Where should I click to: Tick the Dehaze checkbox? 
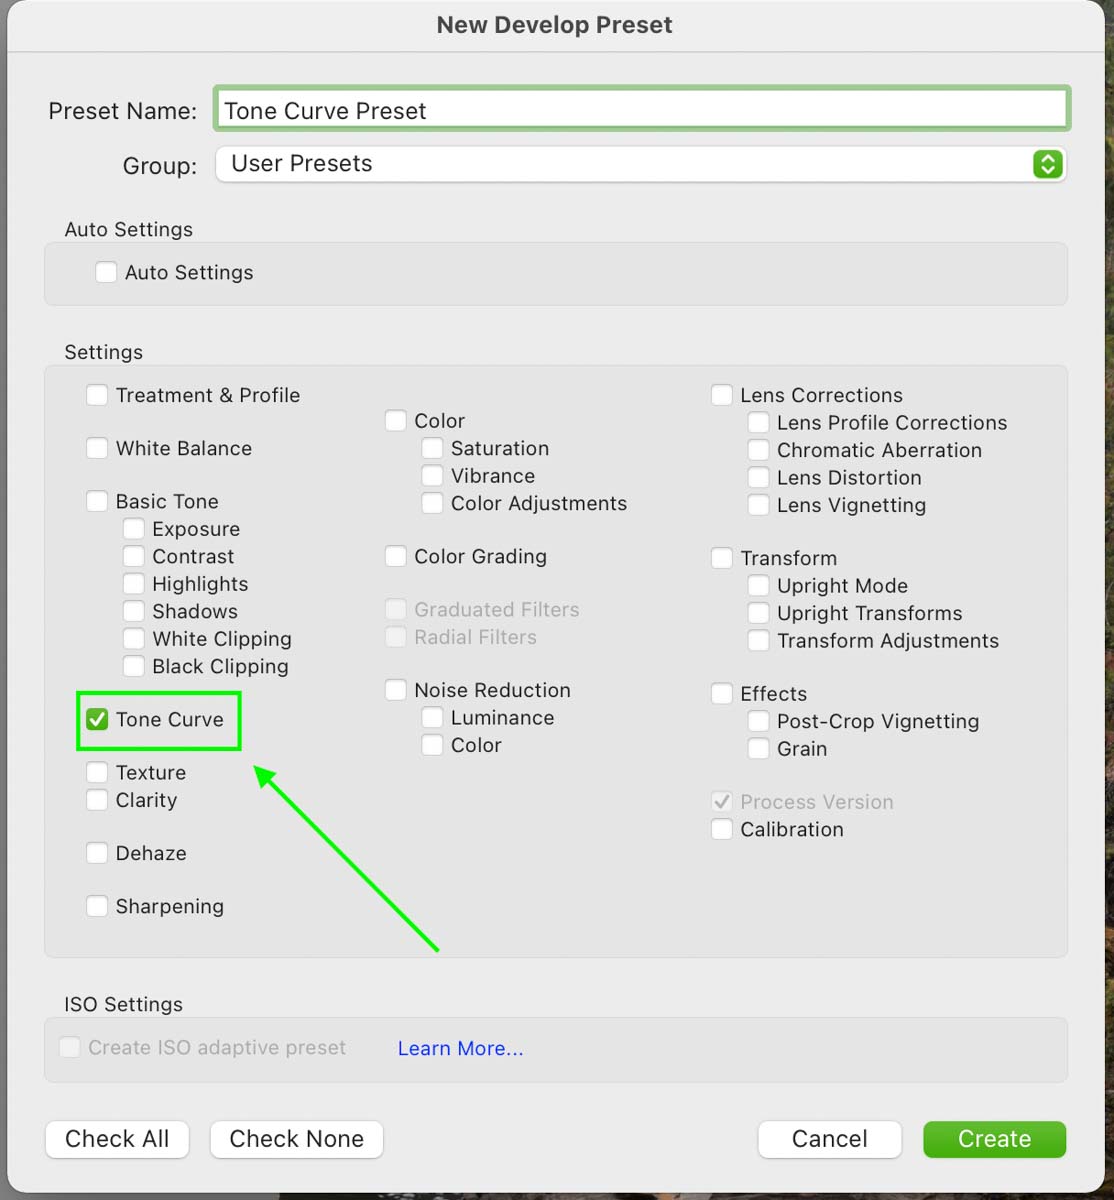97,853
